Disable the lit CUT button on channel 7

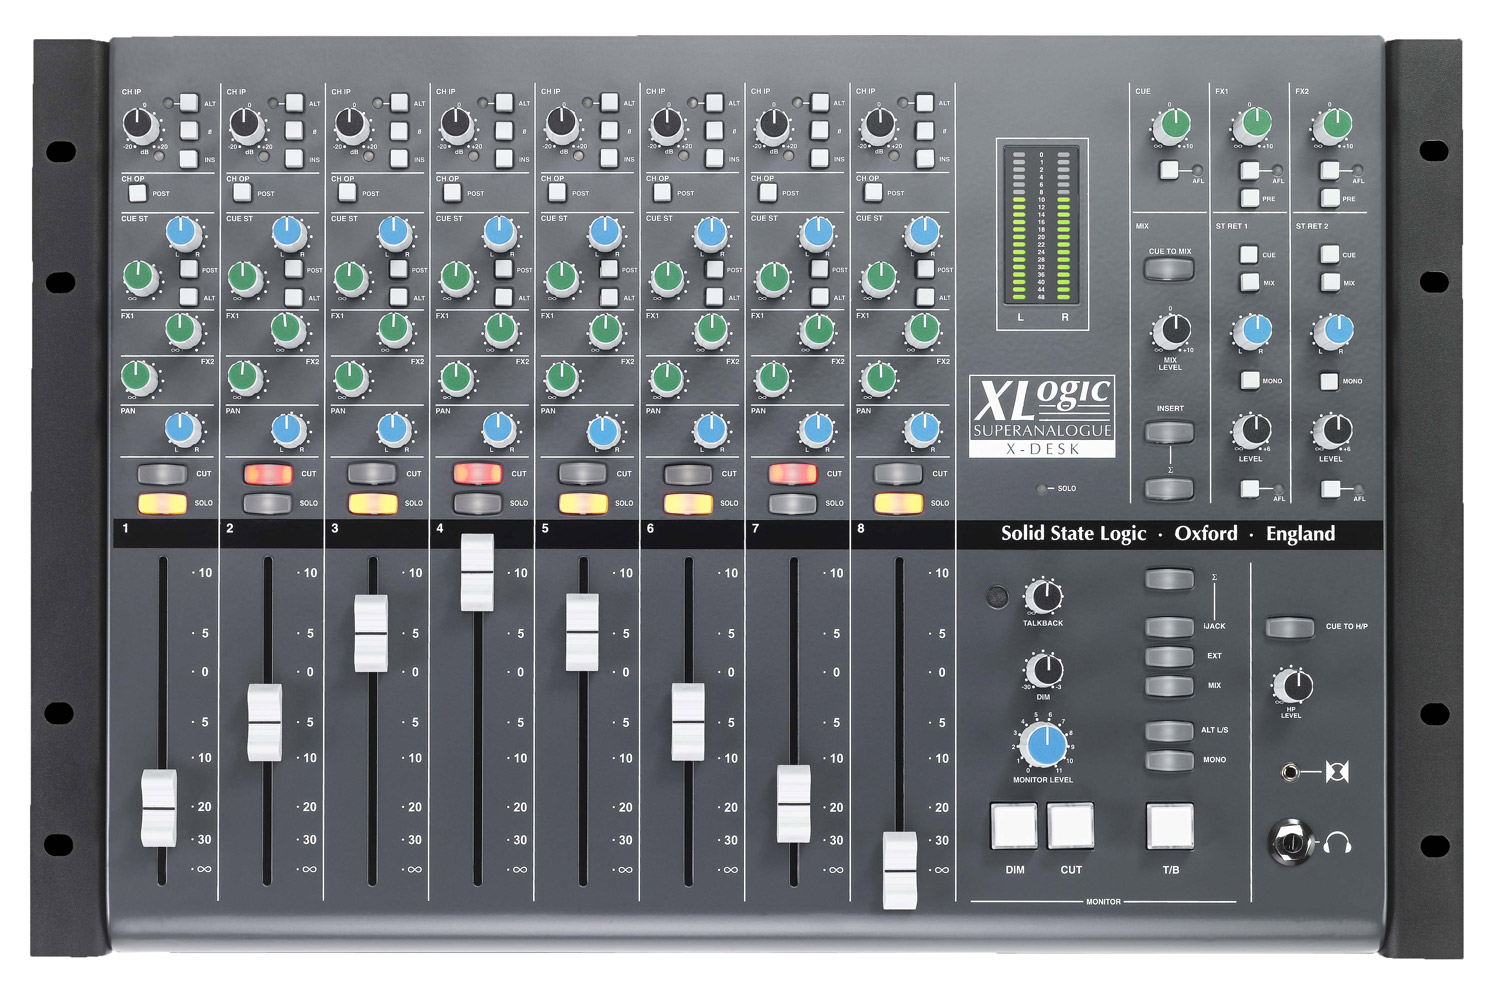click(x=793, y=474)
